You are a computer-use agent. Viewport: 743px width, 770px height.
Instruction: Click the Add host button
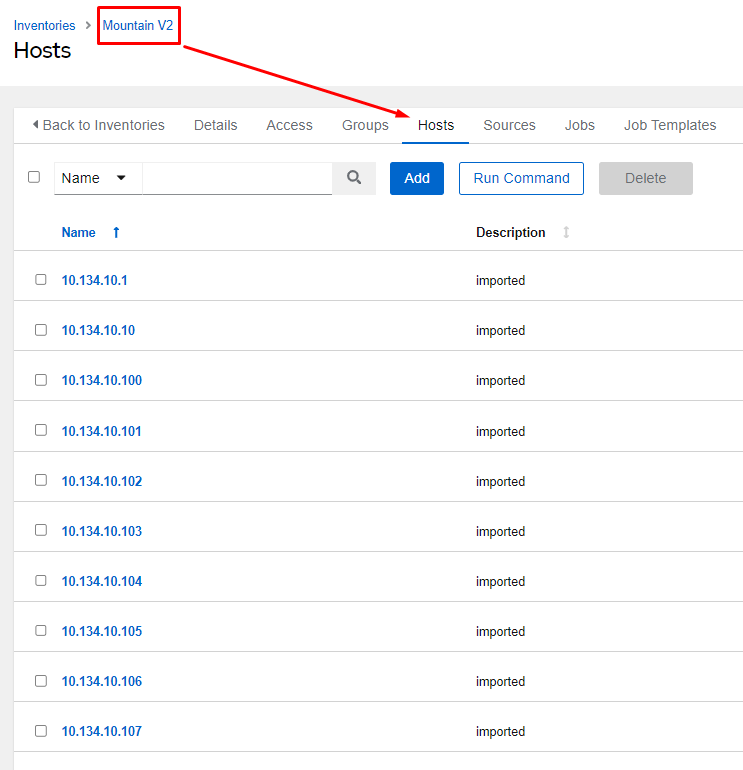417,178
